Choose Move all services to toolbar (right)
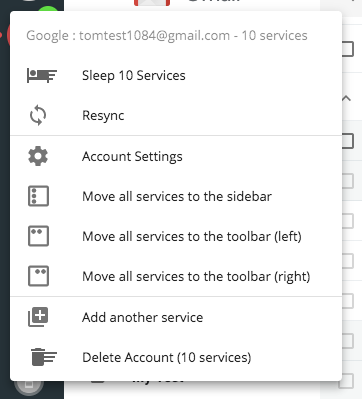 [176, 276]
